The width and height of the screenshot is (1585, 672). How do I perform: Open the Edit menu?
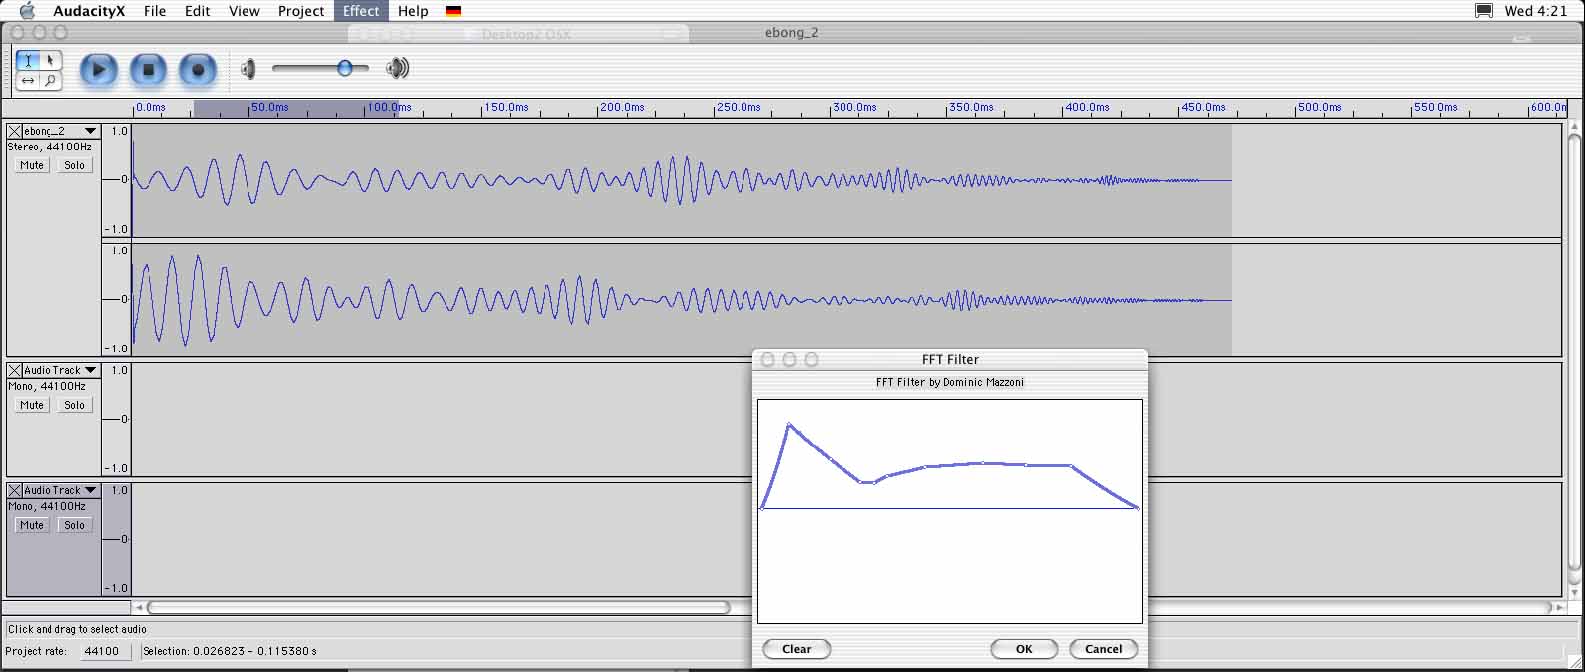click(x=198, y=11)
